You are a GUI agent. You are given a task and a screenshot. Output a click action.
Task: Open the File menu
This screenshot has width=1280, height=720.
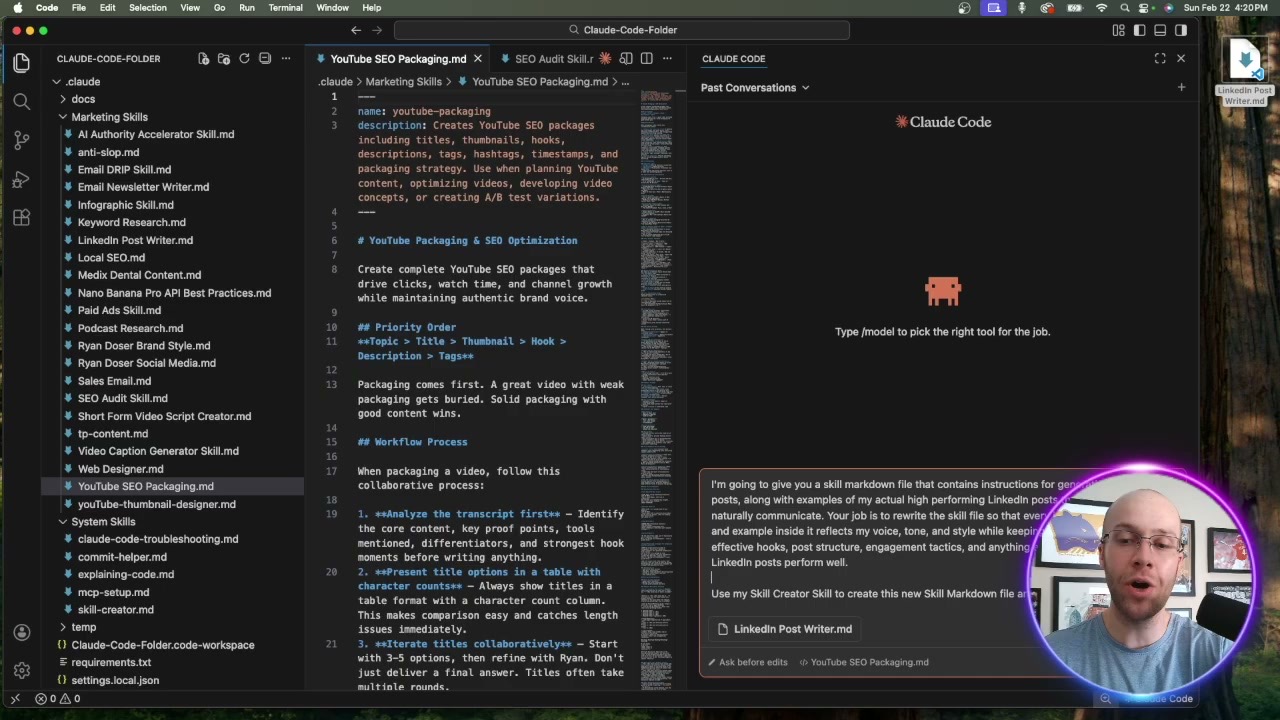tap(78, 8)
